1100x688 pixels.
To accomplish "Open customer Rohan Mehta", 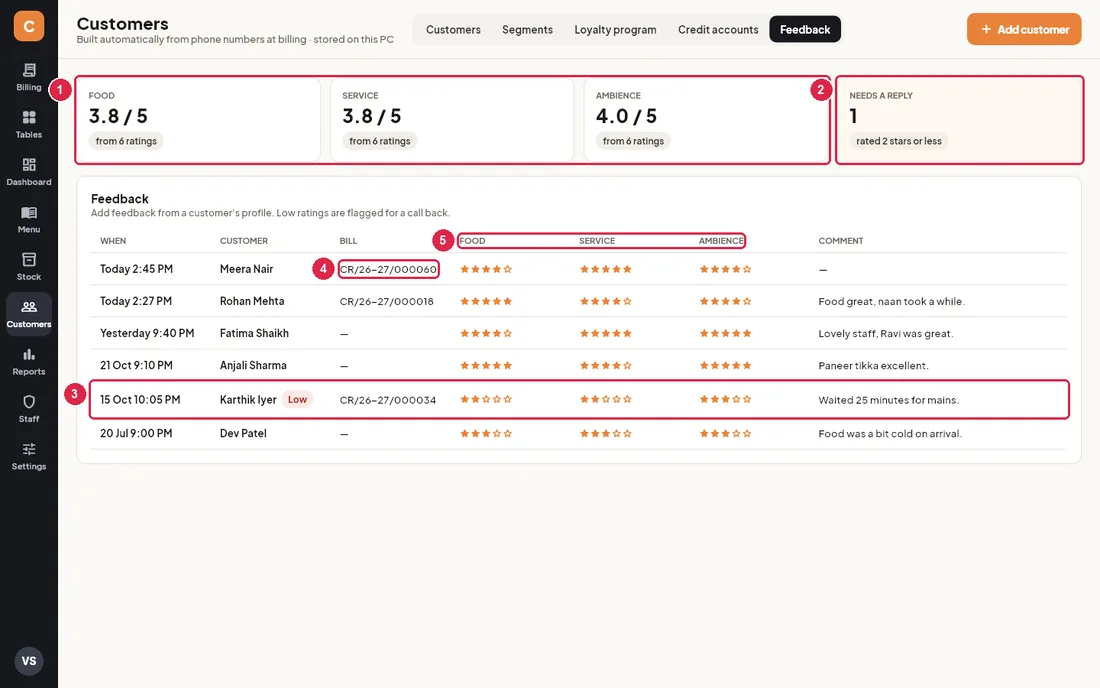I will (x=252, y=302).
